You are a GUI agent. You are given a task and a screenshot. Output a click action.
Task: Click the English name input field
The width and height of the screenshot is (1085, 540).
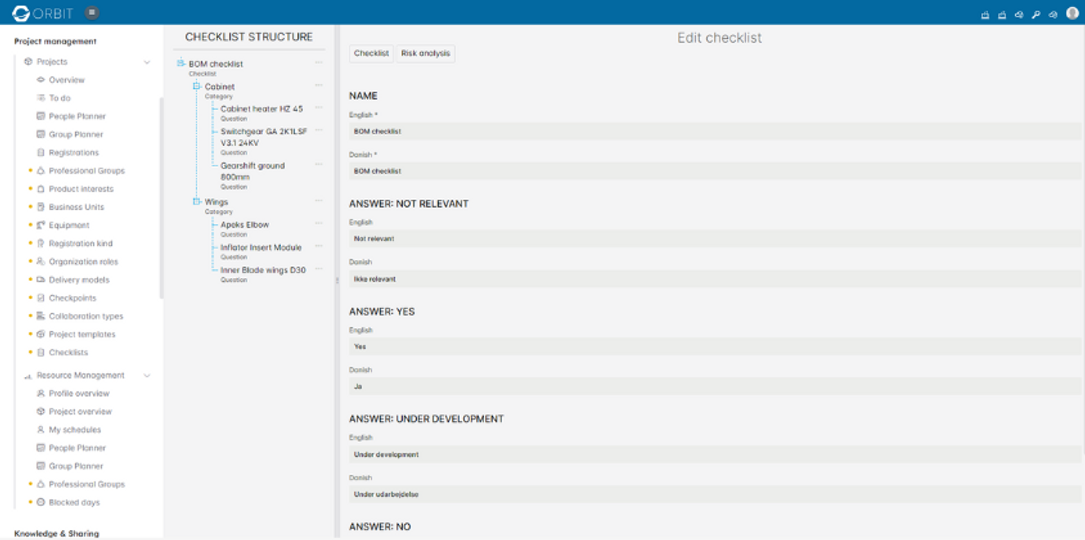(x=714, y=131)
